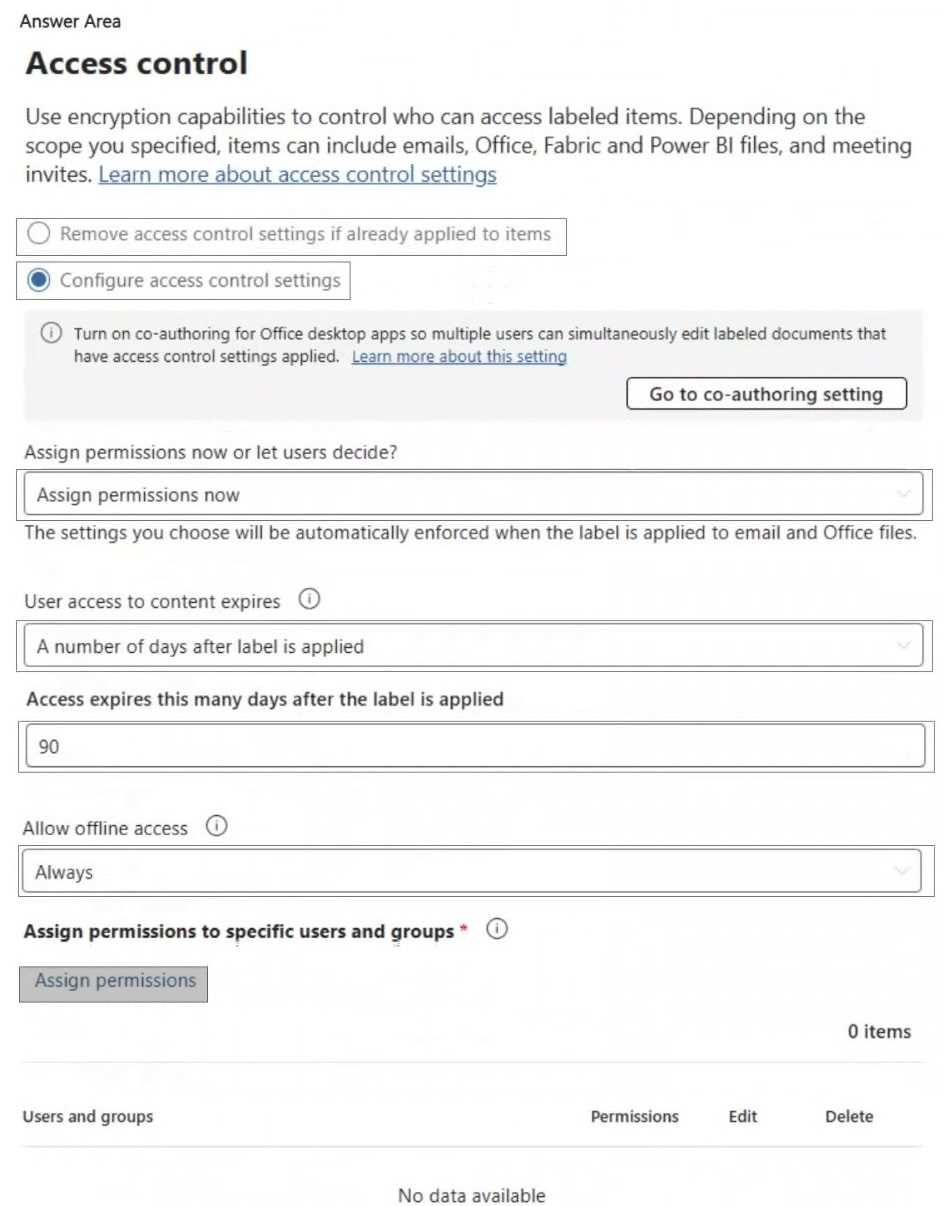
Task: Select Configure access control settings option
Action: click(x=38, y=281)
